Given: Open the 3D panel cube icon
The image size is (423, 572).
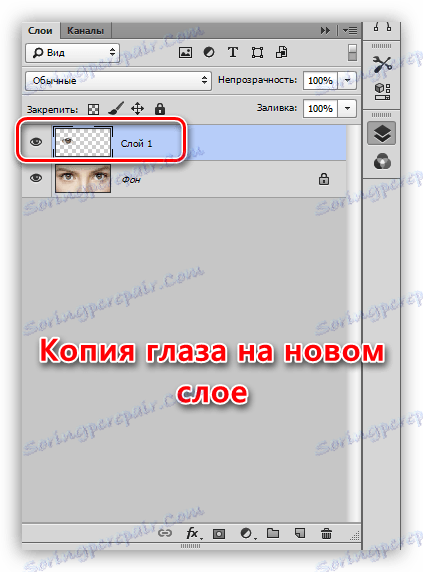Looking at the screenshot, I should pyautogui.click(x=382, y=92).
